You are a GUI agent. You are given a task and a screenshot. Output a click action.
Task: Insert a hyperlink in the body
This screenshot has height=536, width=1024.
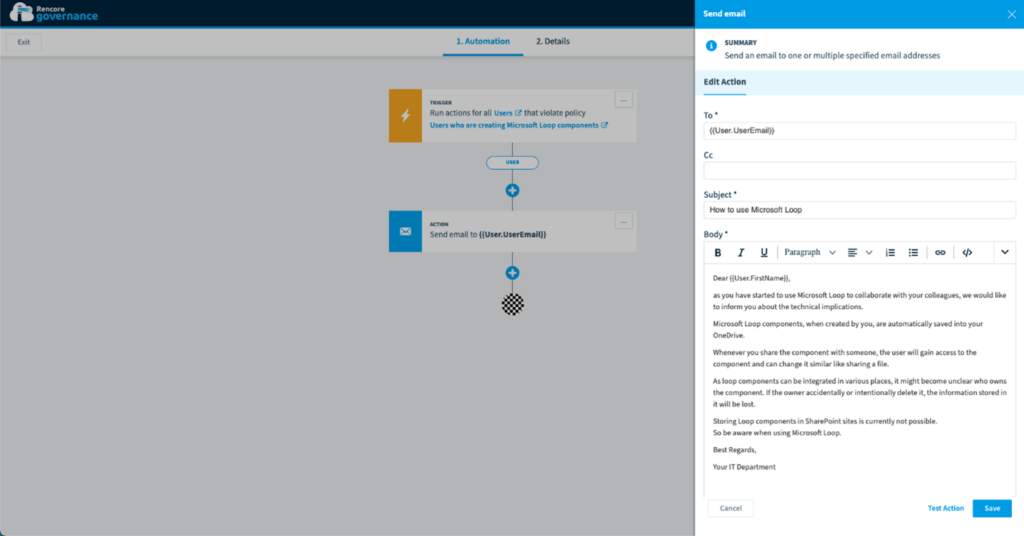tap(940, 253)
